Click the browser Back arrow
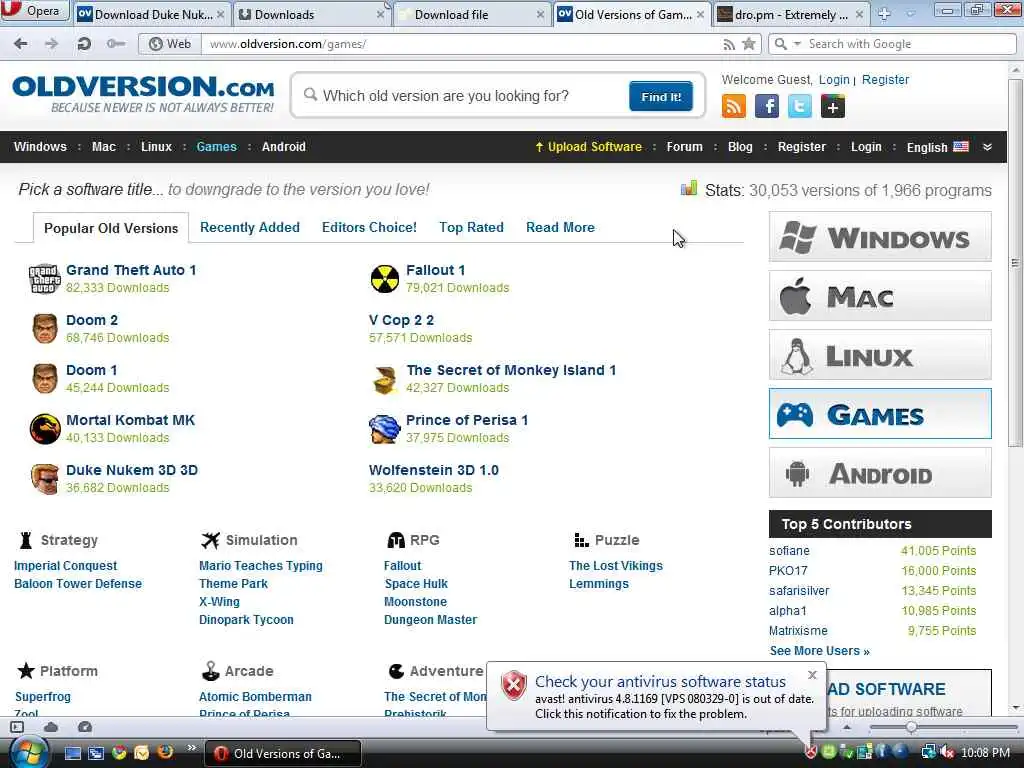 click(20, 44)
